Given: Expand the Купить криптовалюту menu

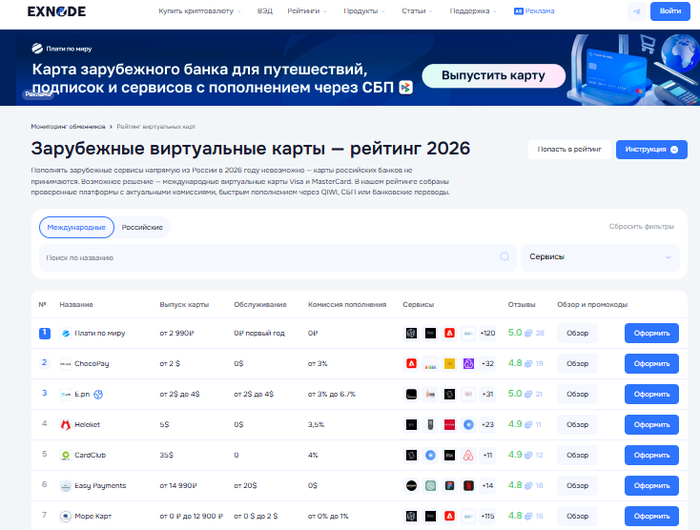Looking at the screenshot, I should pos(199,12).
